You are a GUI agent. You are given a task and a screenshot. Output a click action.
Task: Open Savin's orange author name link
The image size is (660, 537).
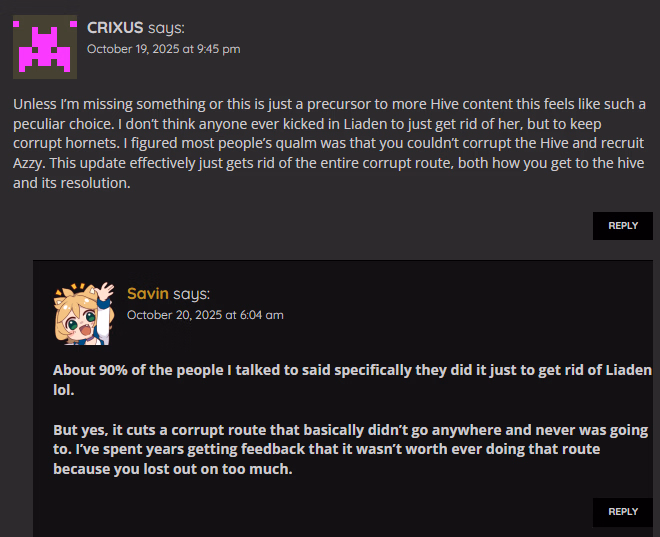tap(148, 293)
